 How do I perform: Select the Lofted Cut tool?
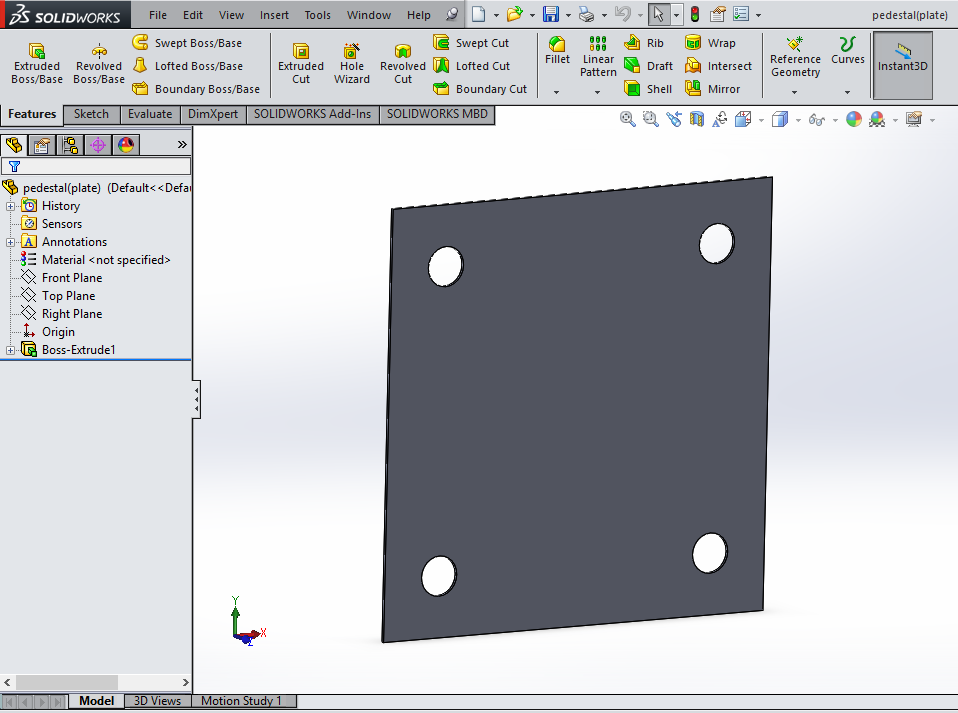click(x=472, y=65)
